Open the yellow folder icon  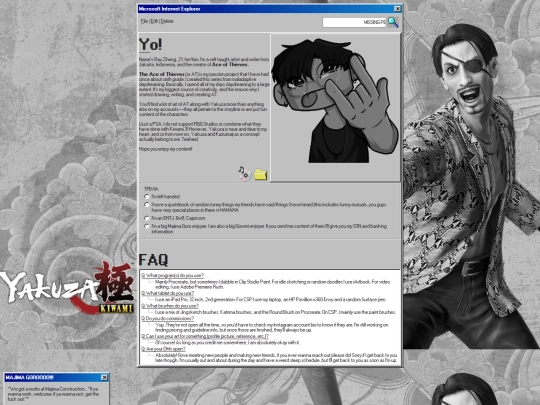point(260,175)
